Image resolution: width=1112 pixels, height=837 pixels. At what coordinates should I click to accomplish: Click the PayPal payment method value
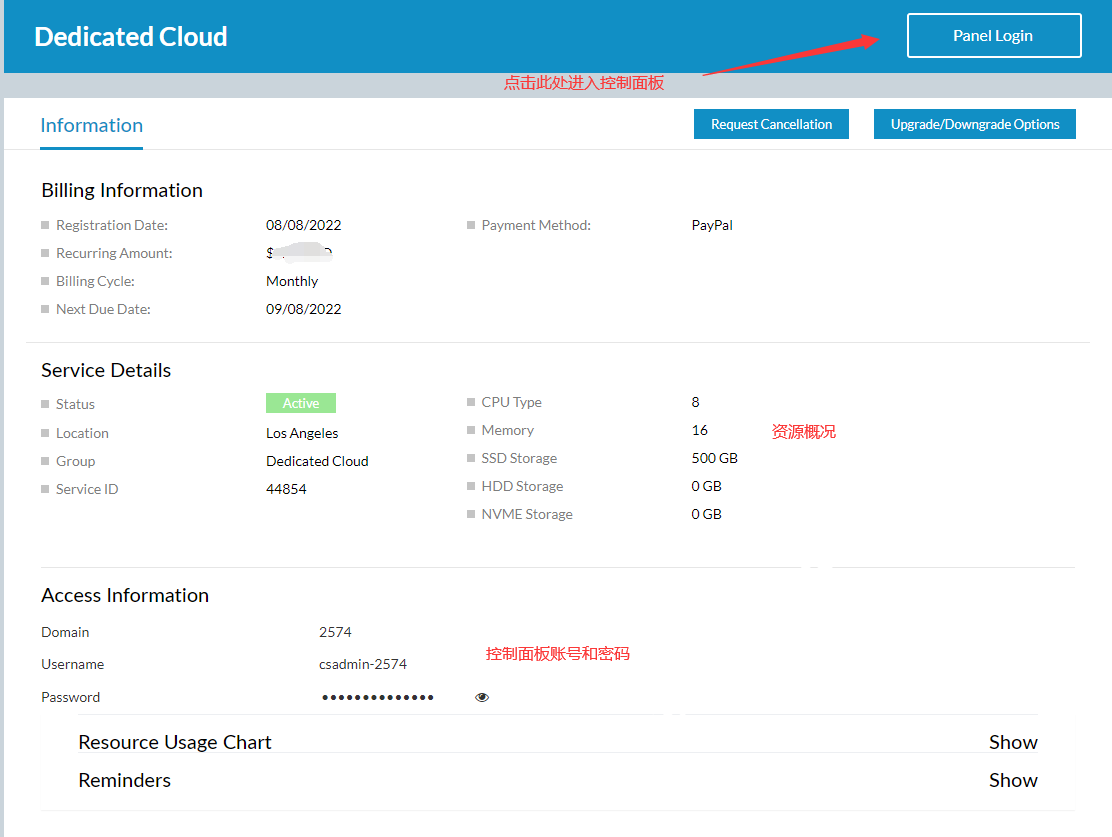pos(712,225)
